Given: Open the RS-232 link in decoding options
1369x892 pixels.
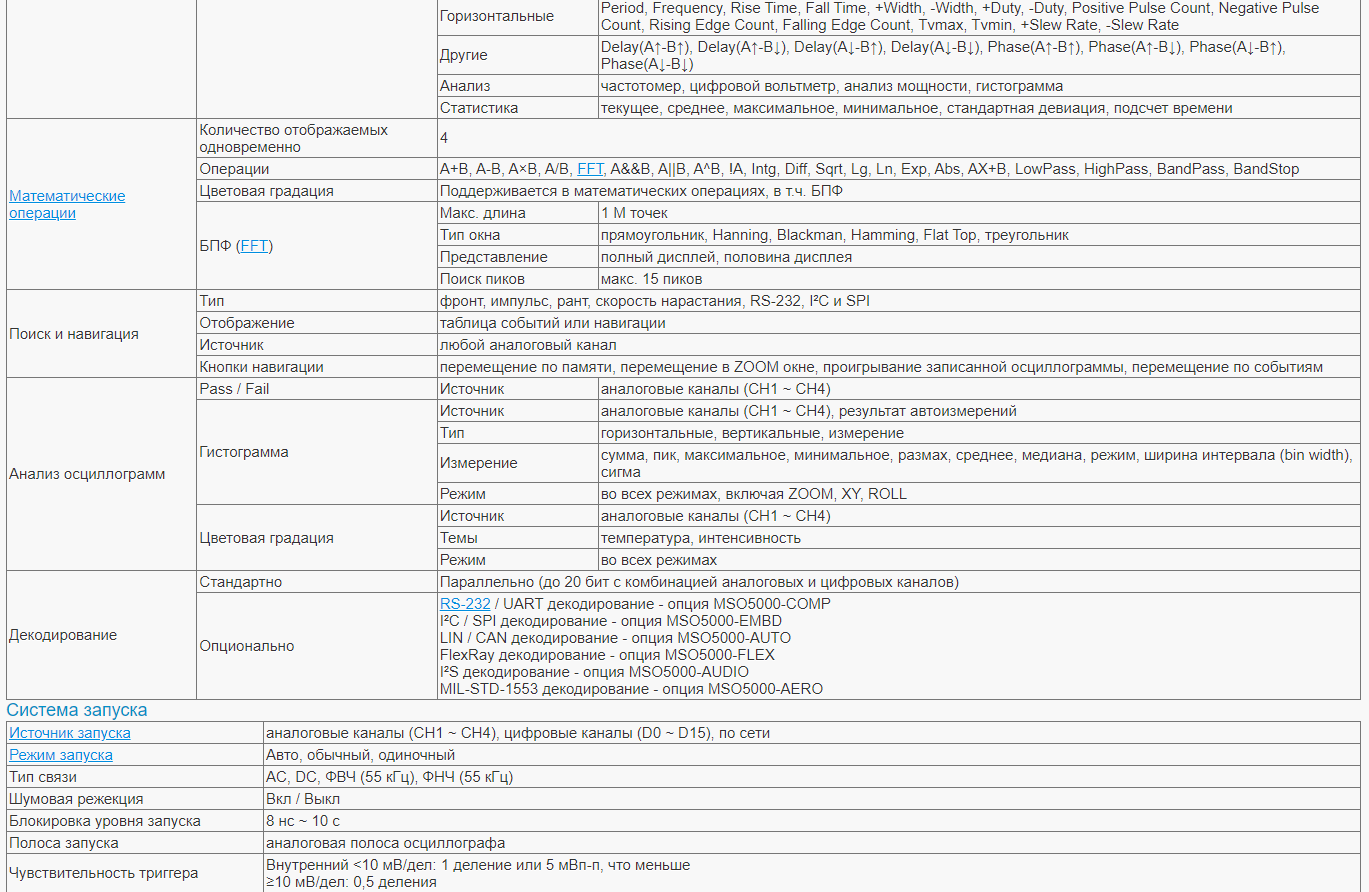Looking at the screenshot, I should click(x=465, y=604).
